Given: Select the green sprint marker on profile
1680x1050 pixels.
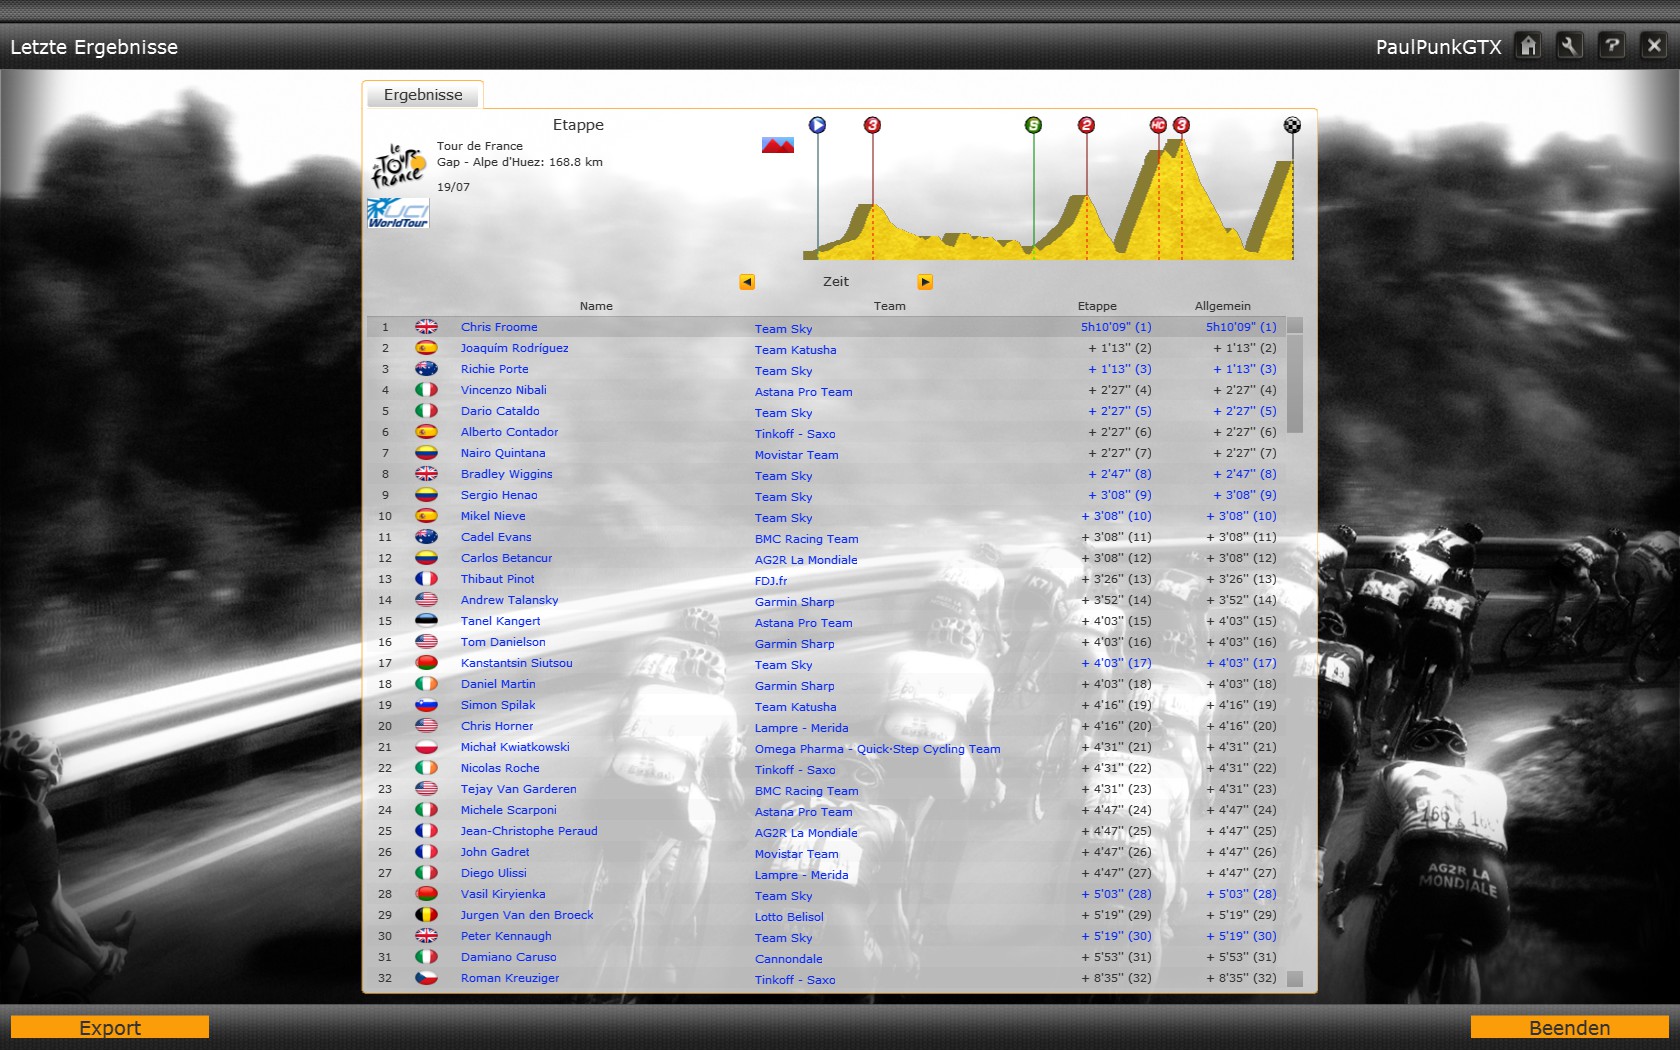Looking at the screenshot, I should (1033, 125).
